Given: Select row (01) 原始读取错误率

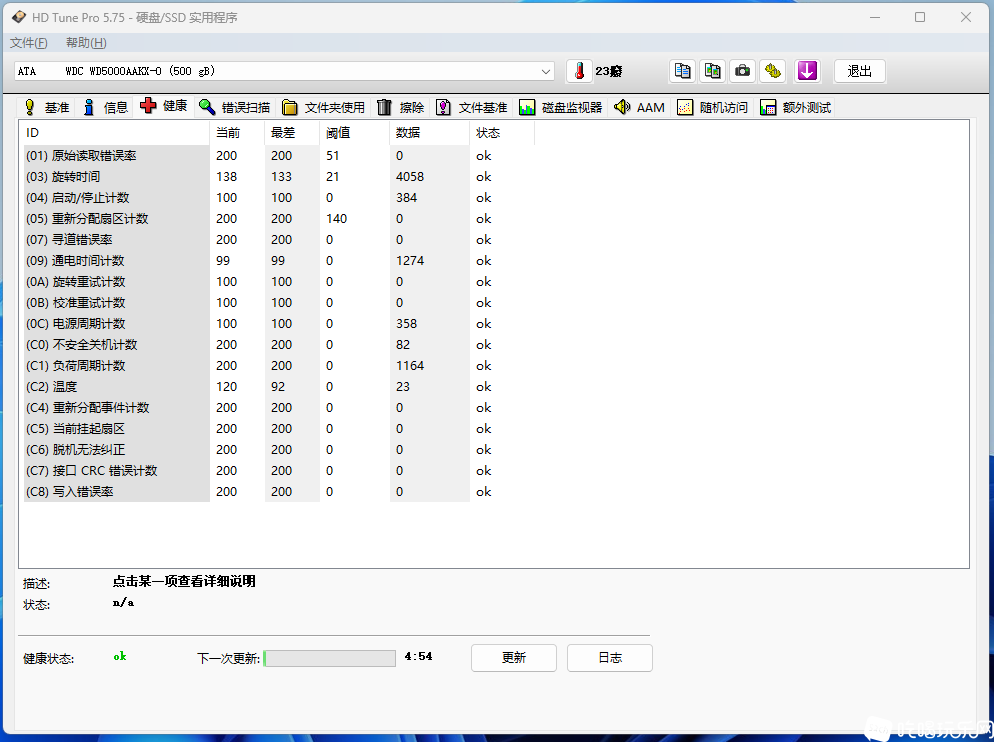Looking at the screenshot, I should point(279,155).
